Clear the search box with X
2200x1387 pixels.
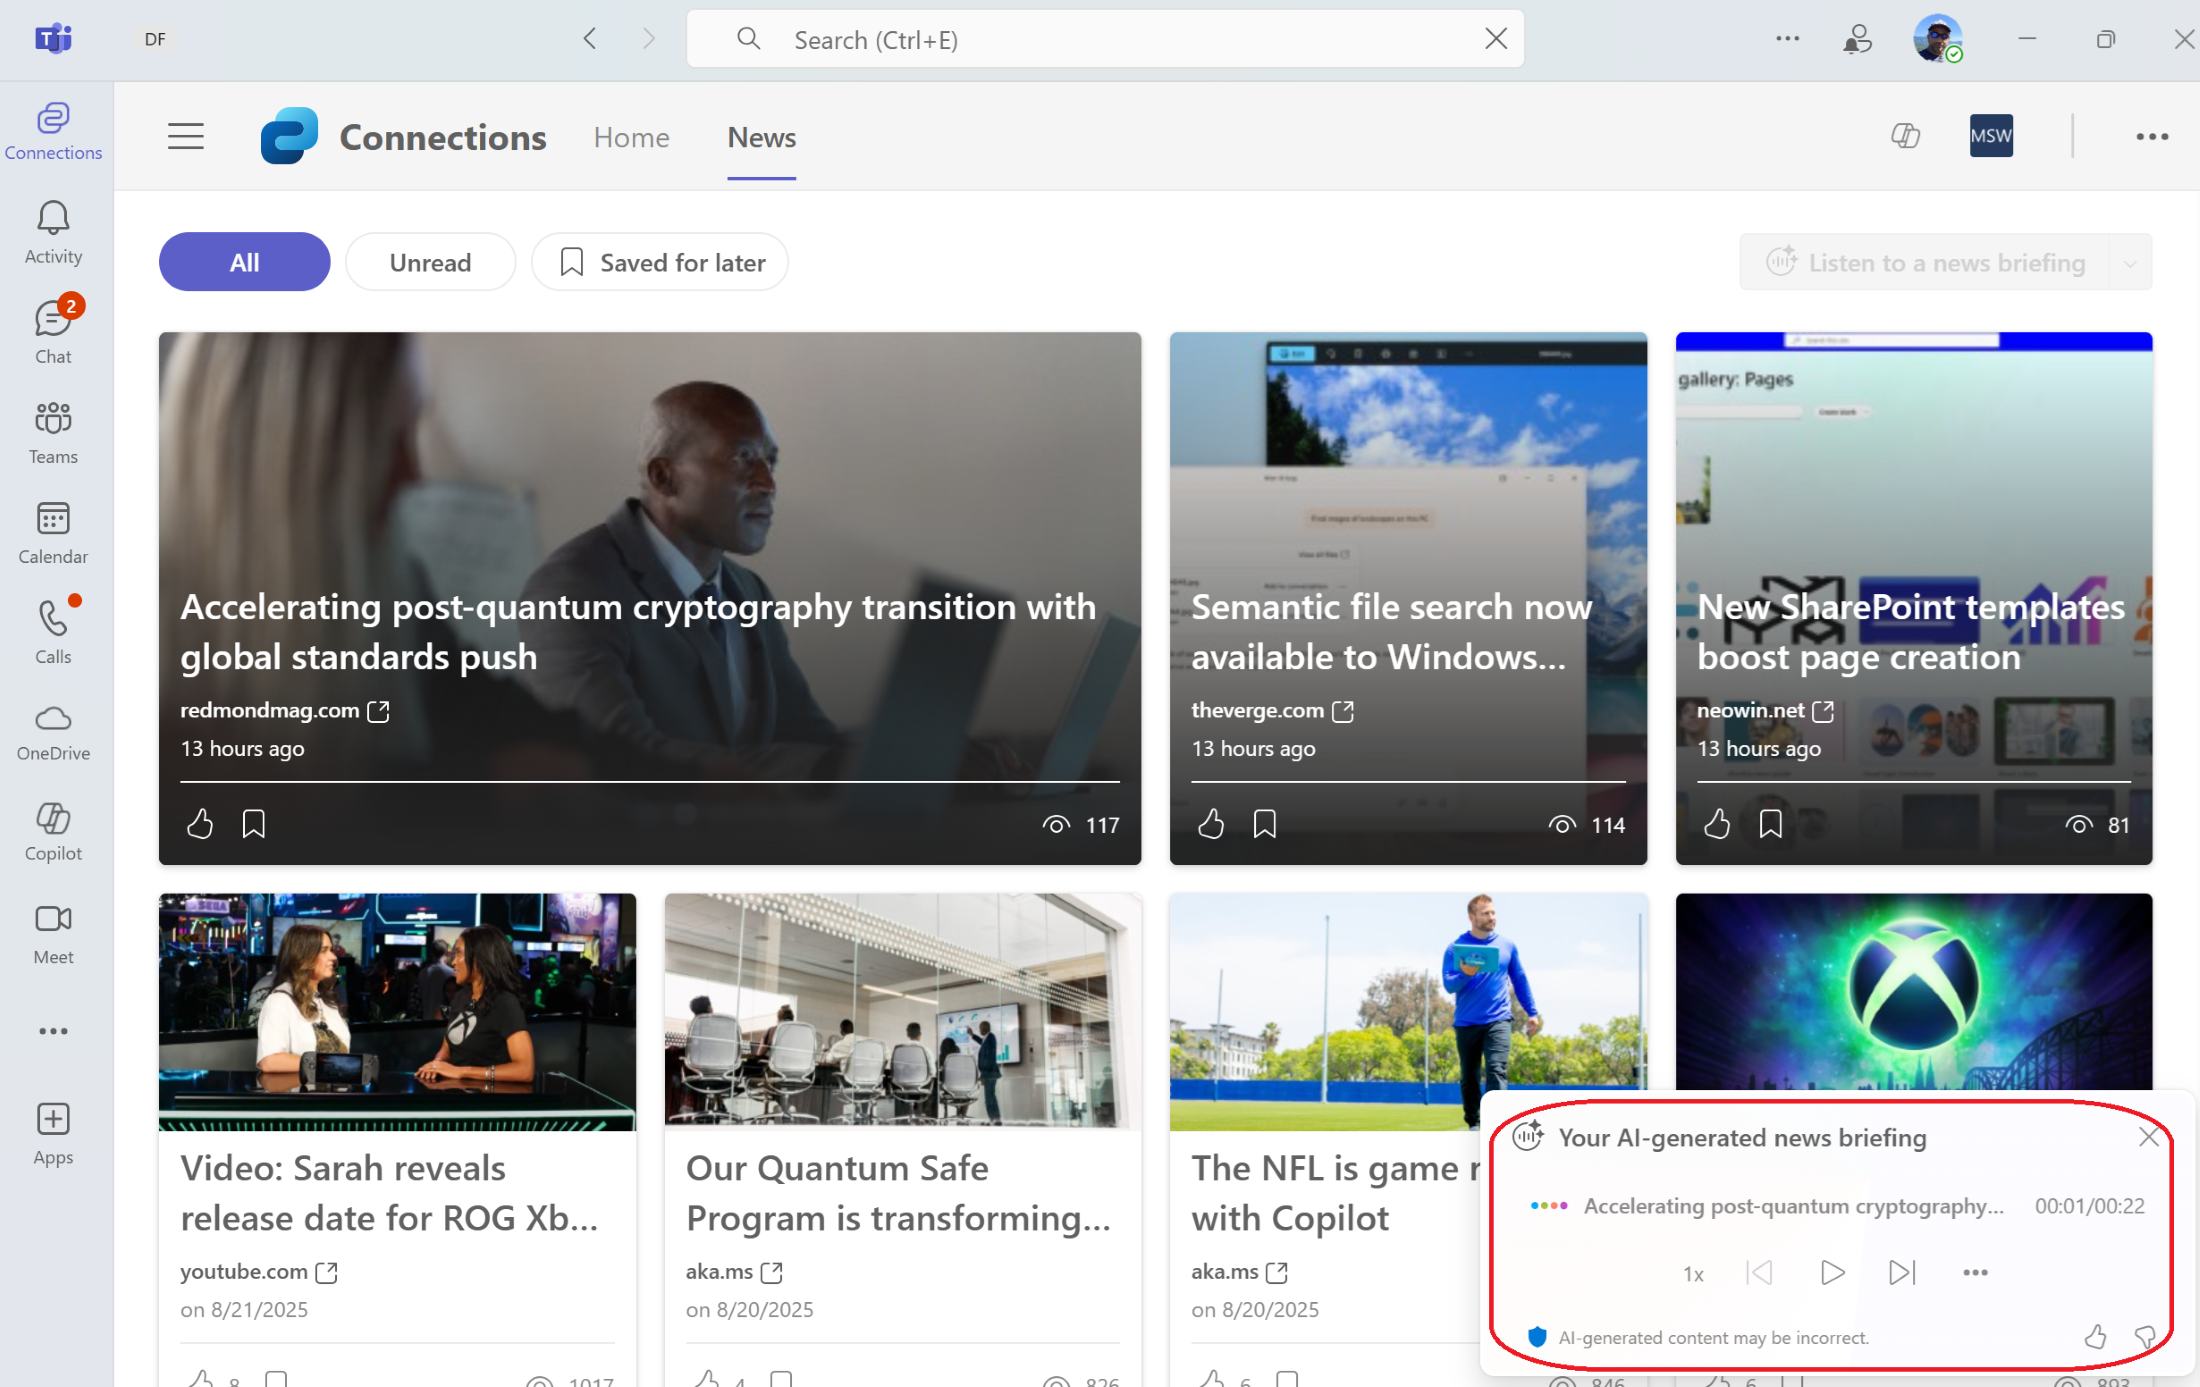[1496, 39]
